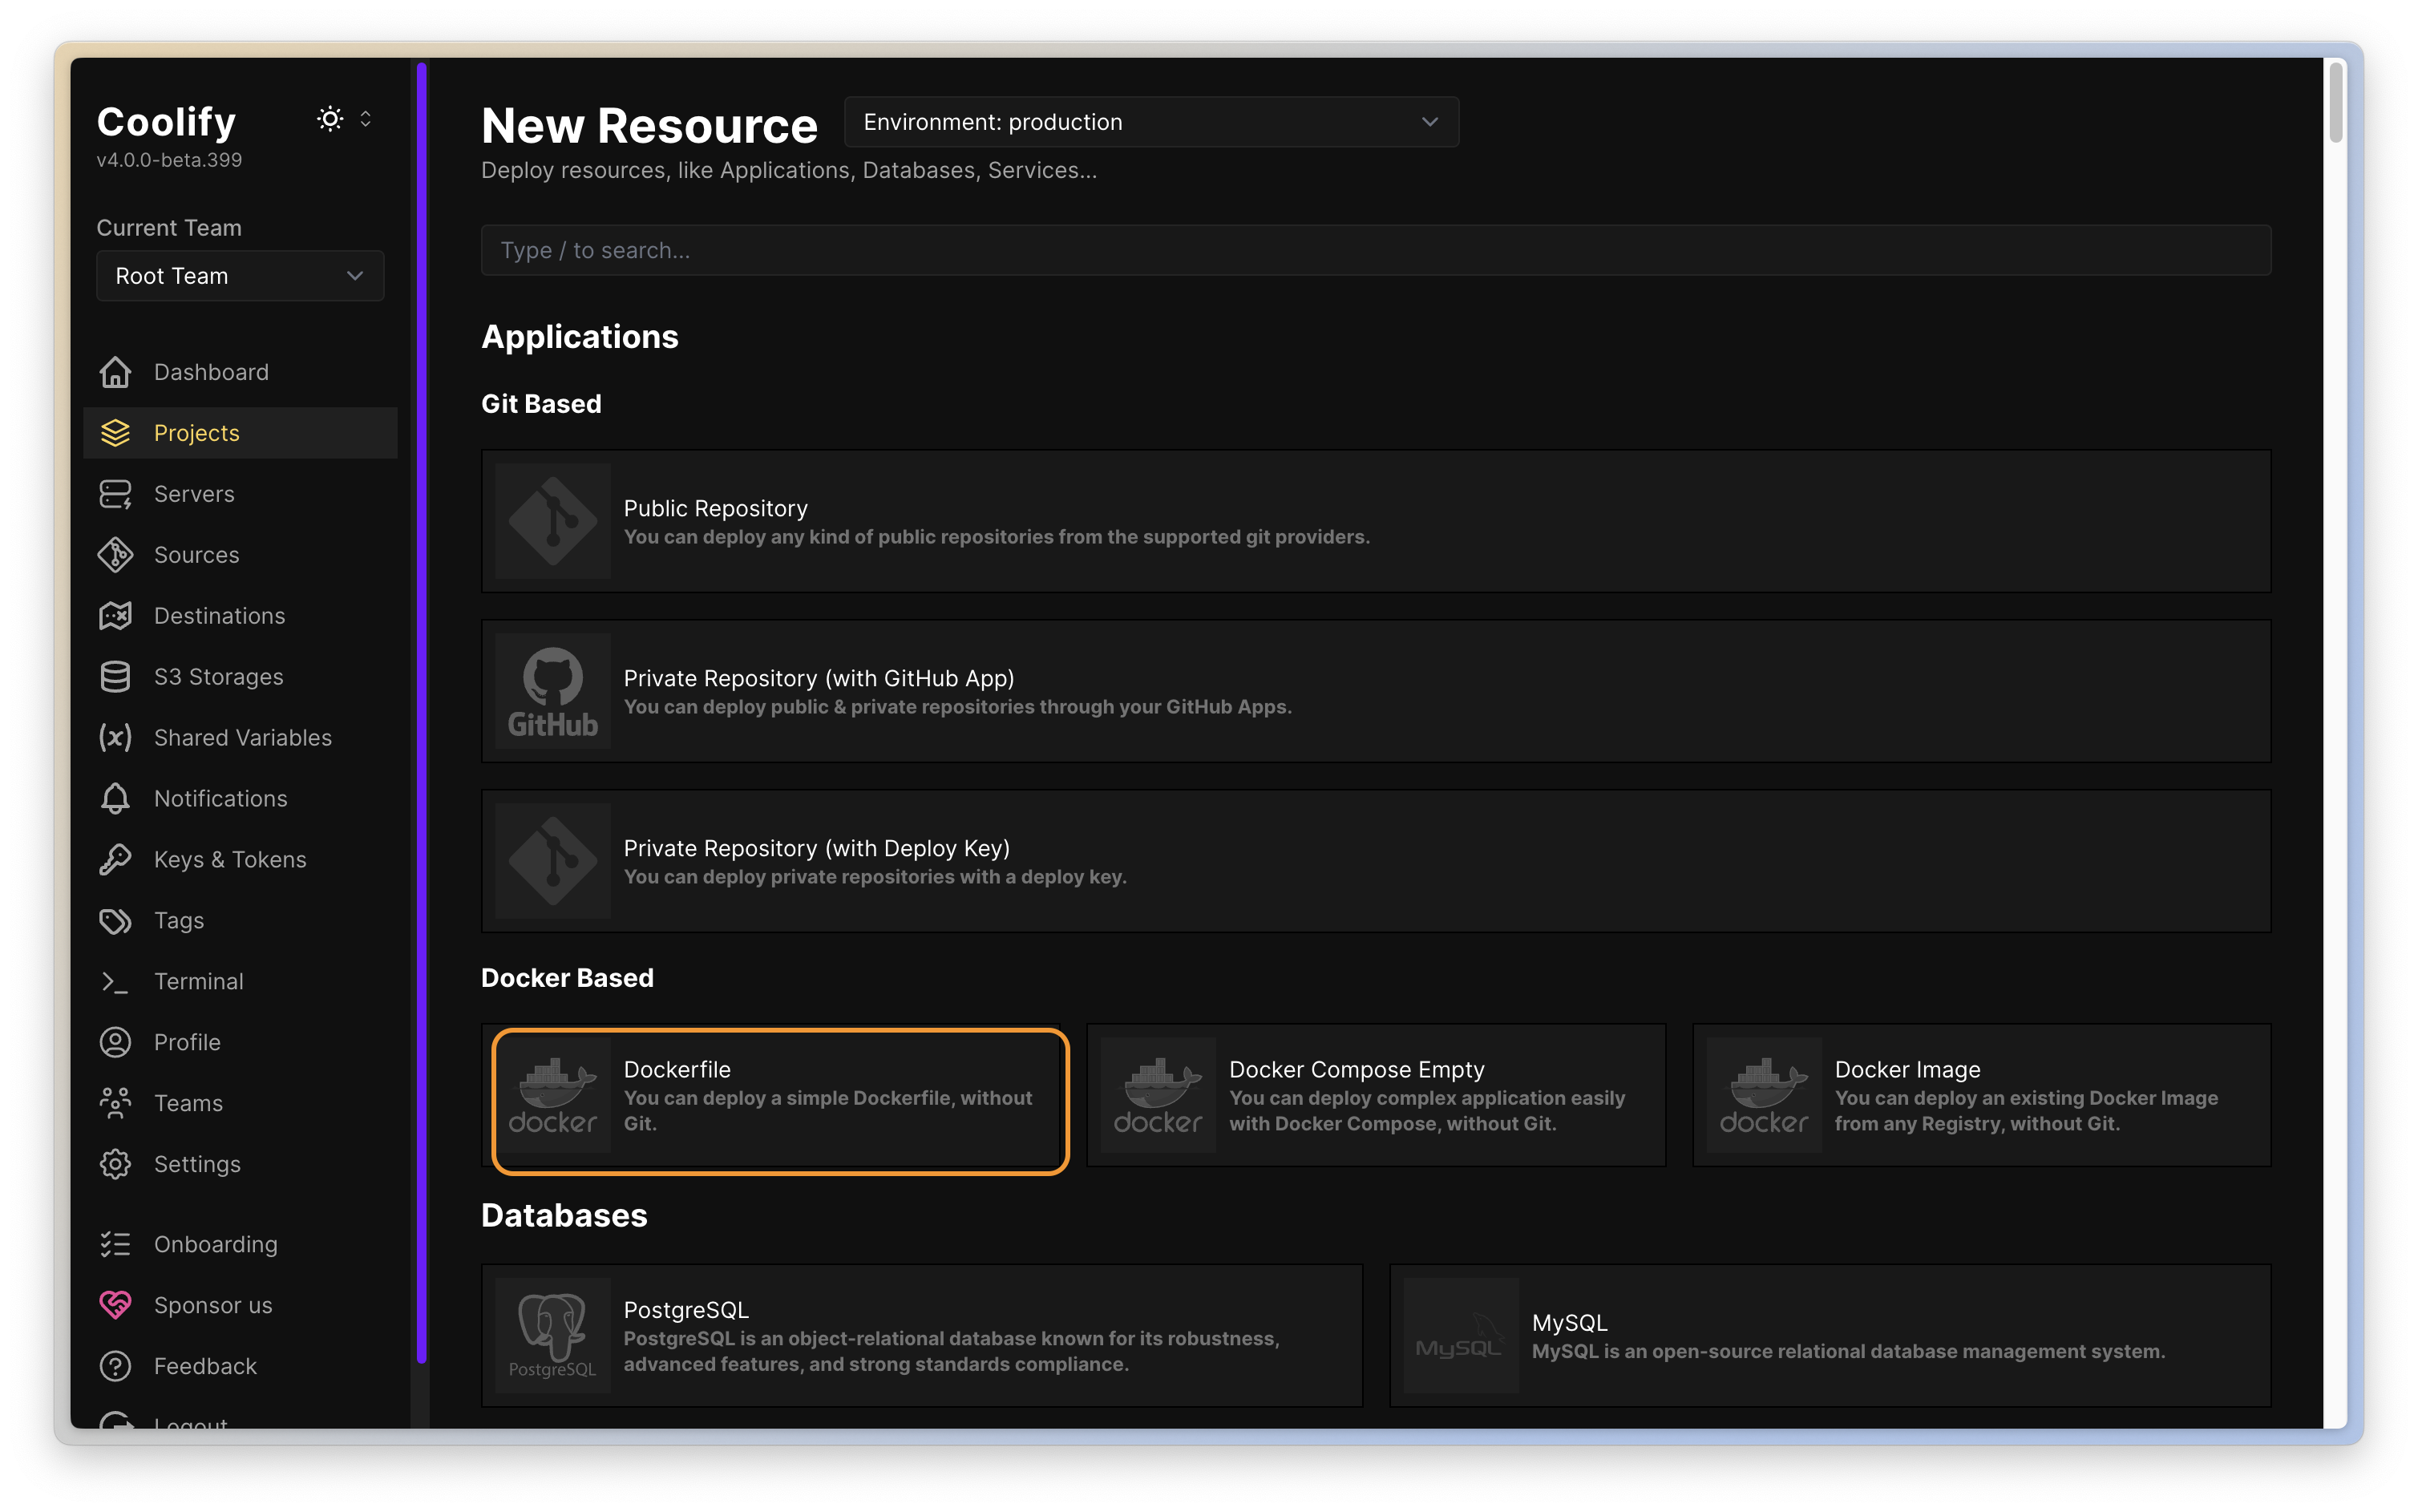Go to Projects in sidebar menu
The image size is (2418, 1512).
(x=197, y=433)
